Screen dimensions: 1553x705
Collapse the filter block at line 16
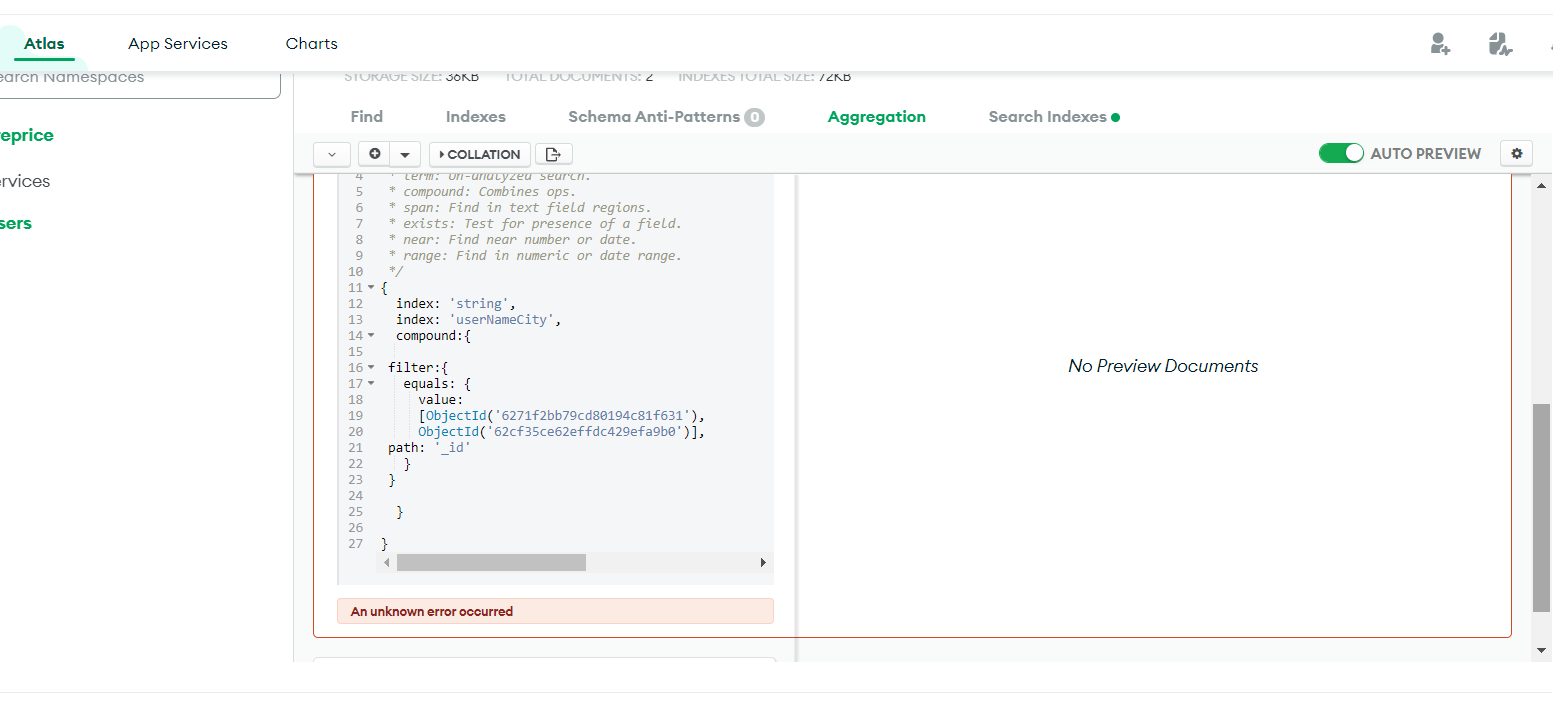[x=371, y=368]
